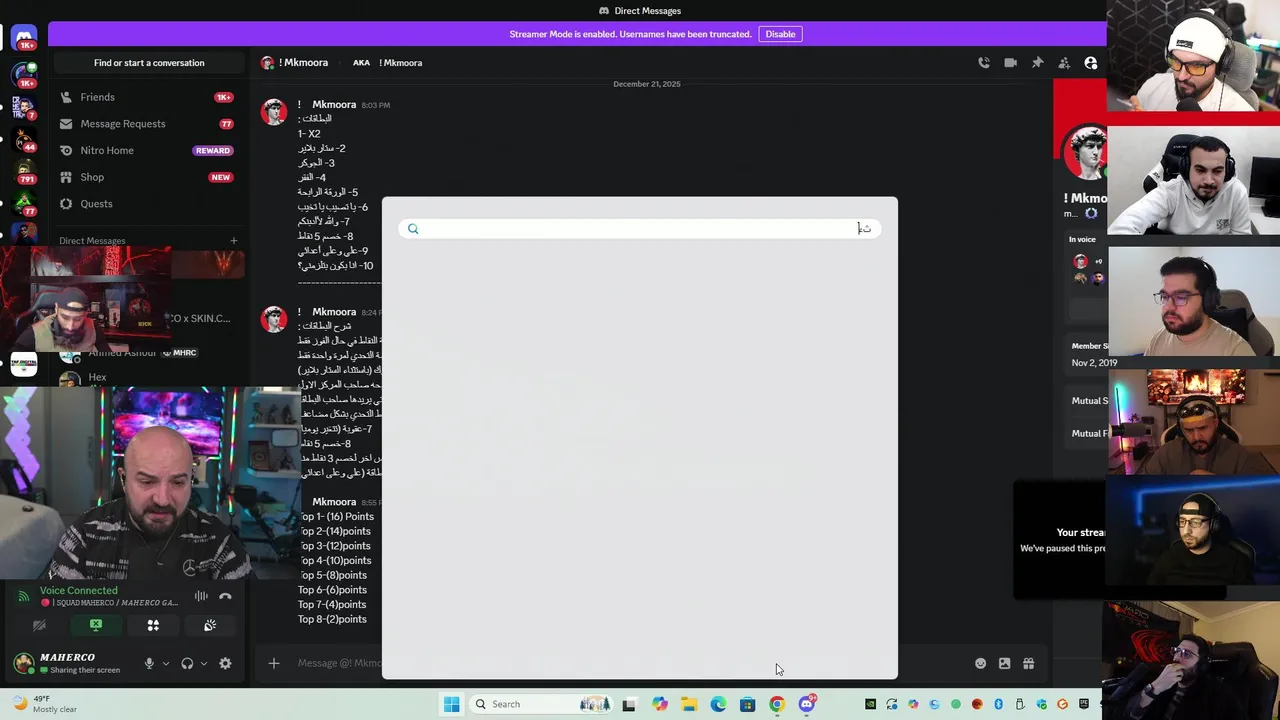Open the Friends page

(x=148, y=97)
